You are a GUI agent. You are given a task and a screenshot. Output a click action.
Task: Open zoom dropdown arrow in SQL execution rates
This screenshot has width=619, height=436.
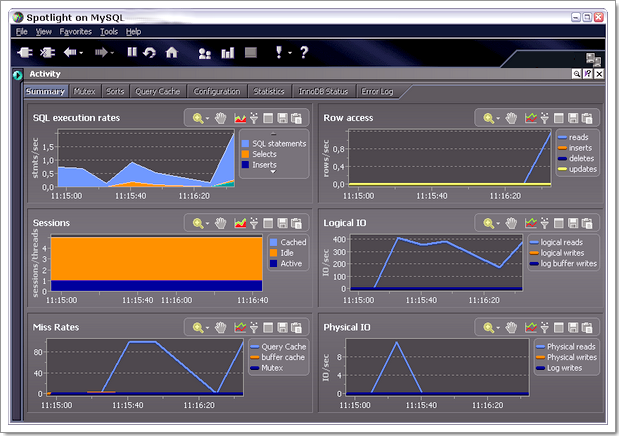click(x=208, y=118)
